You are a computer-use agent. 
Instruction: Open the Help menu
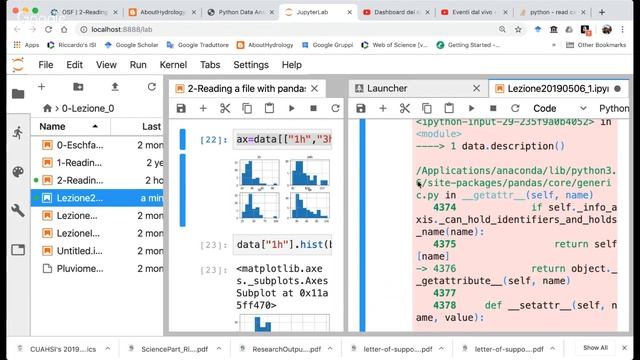(x=292, y=65)
